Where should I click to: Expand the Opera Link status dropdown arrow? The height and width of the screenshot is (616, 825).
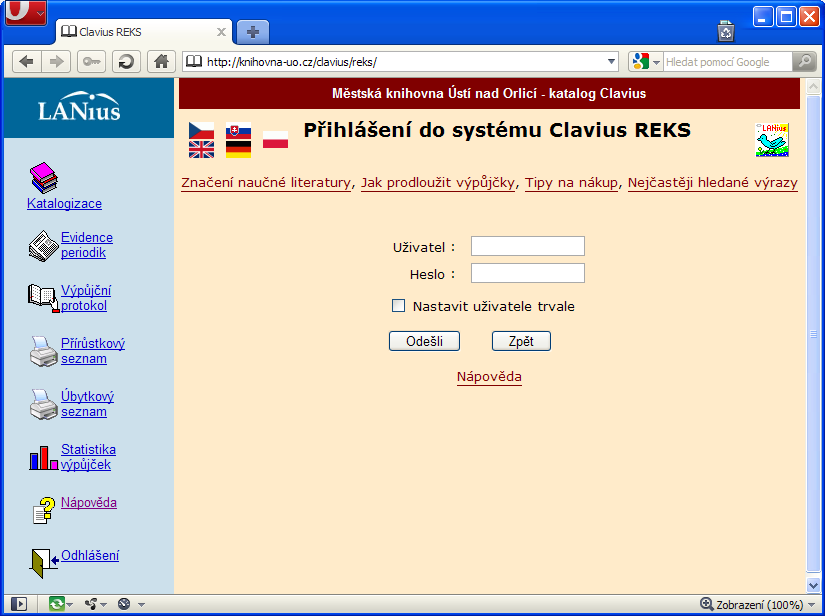69,604
